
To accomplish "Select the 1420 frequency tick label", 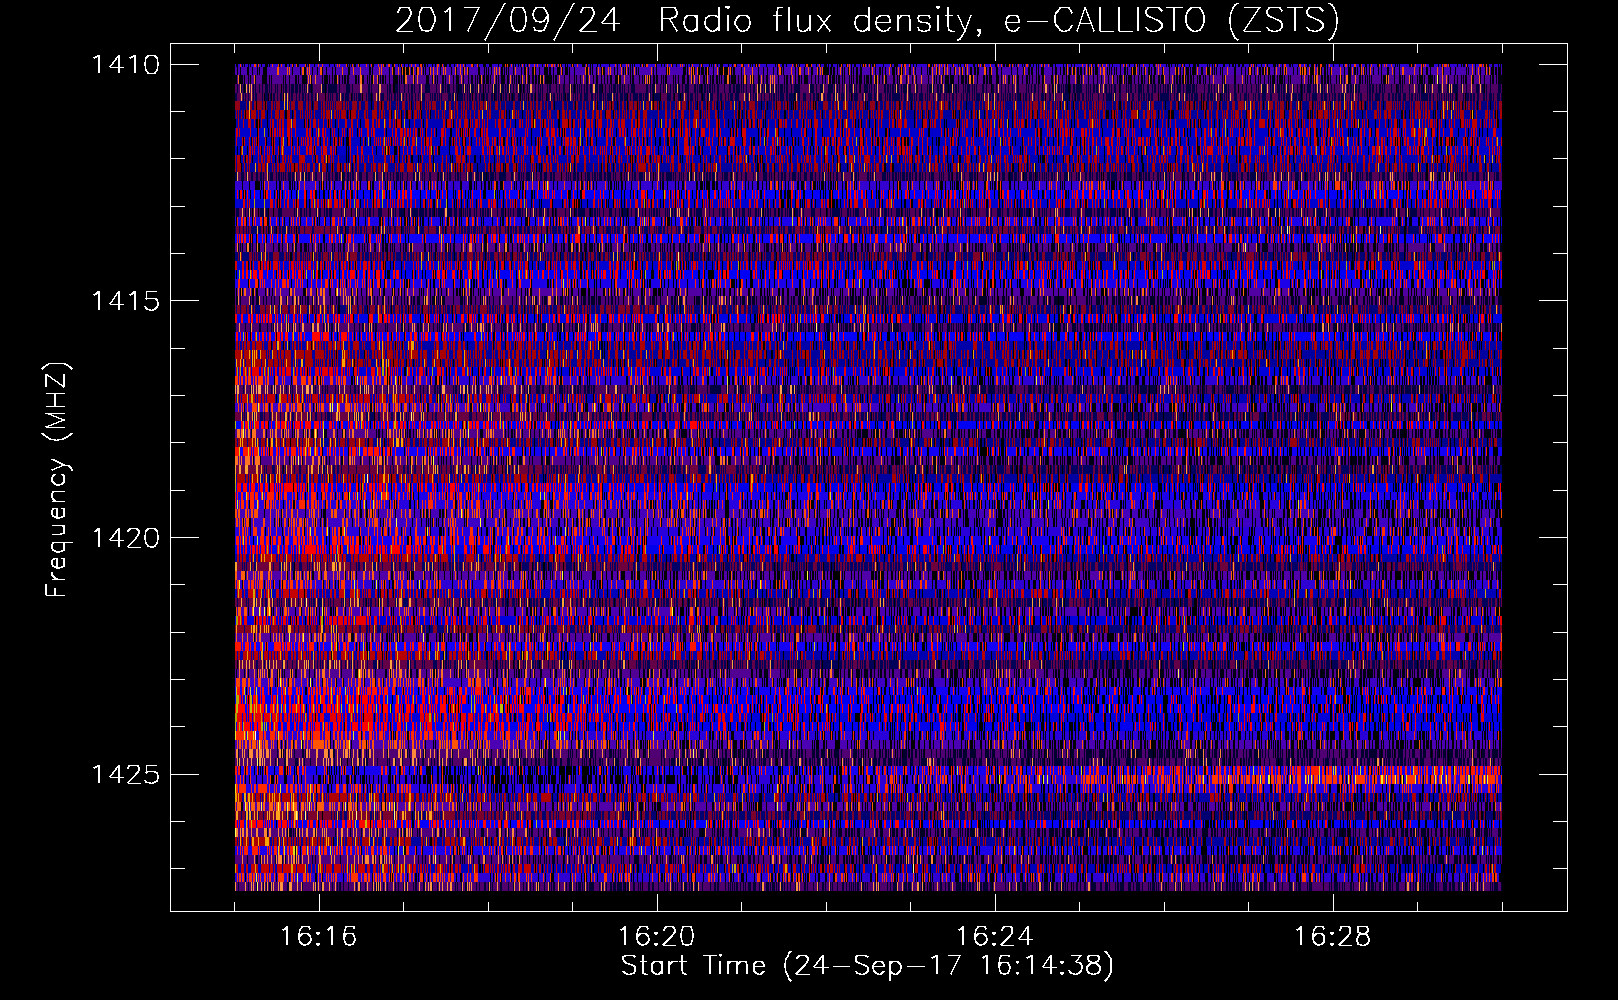I will click(125, 538).
